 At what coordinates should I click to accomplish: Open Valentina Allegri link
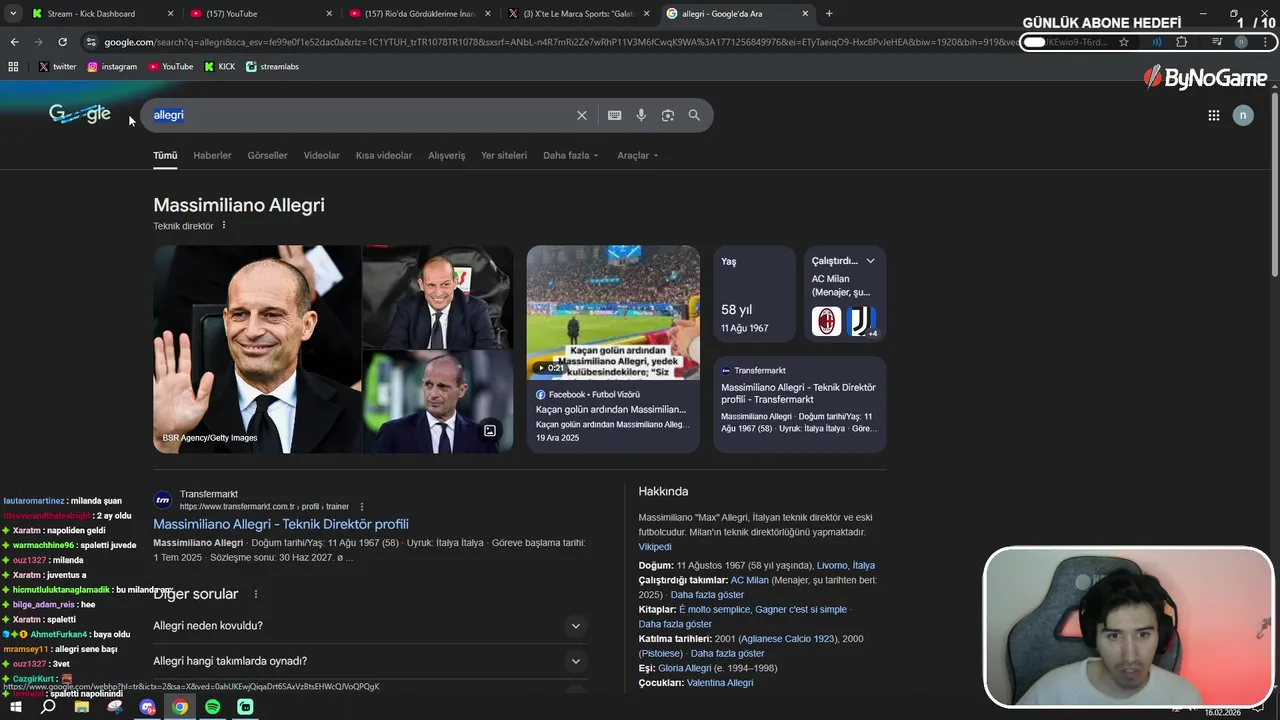[x=720, y=683]
